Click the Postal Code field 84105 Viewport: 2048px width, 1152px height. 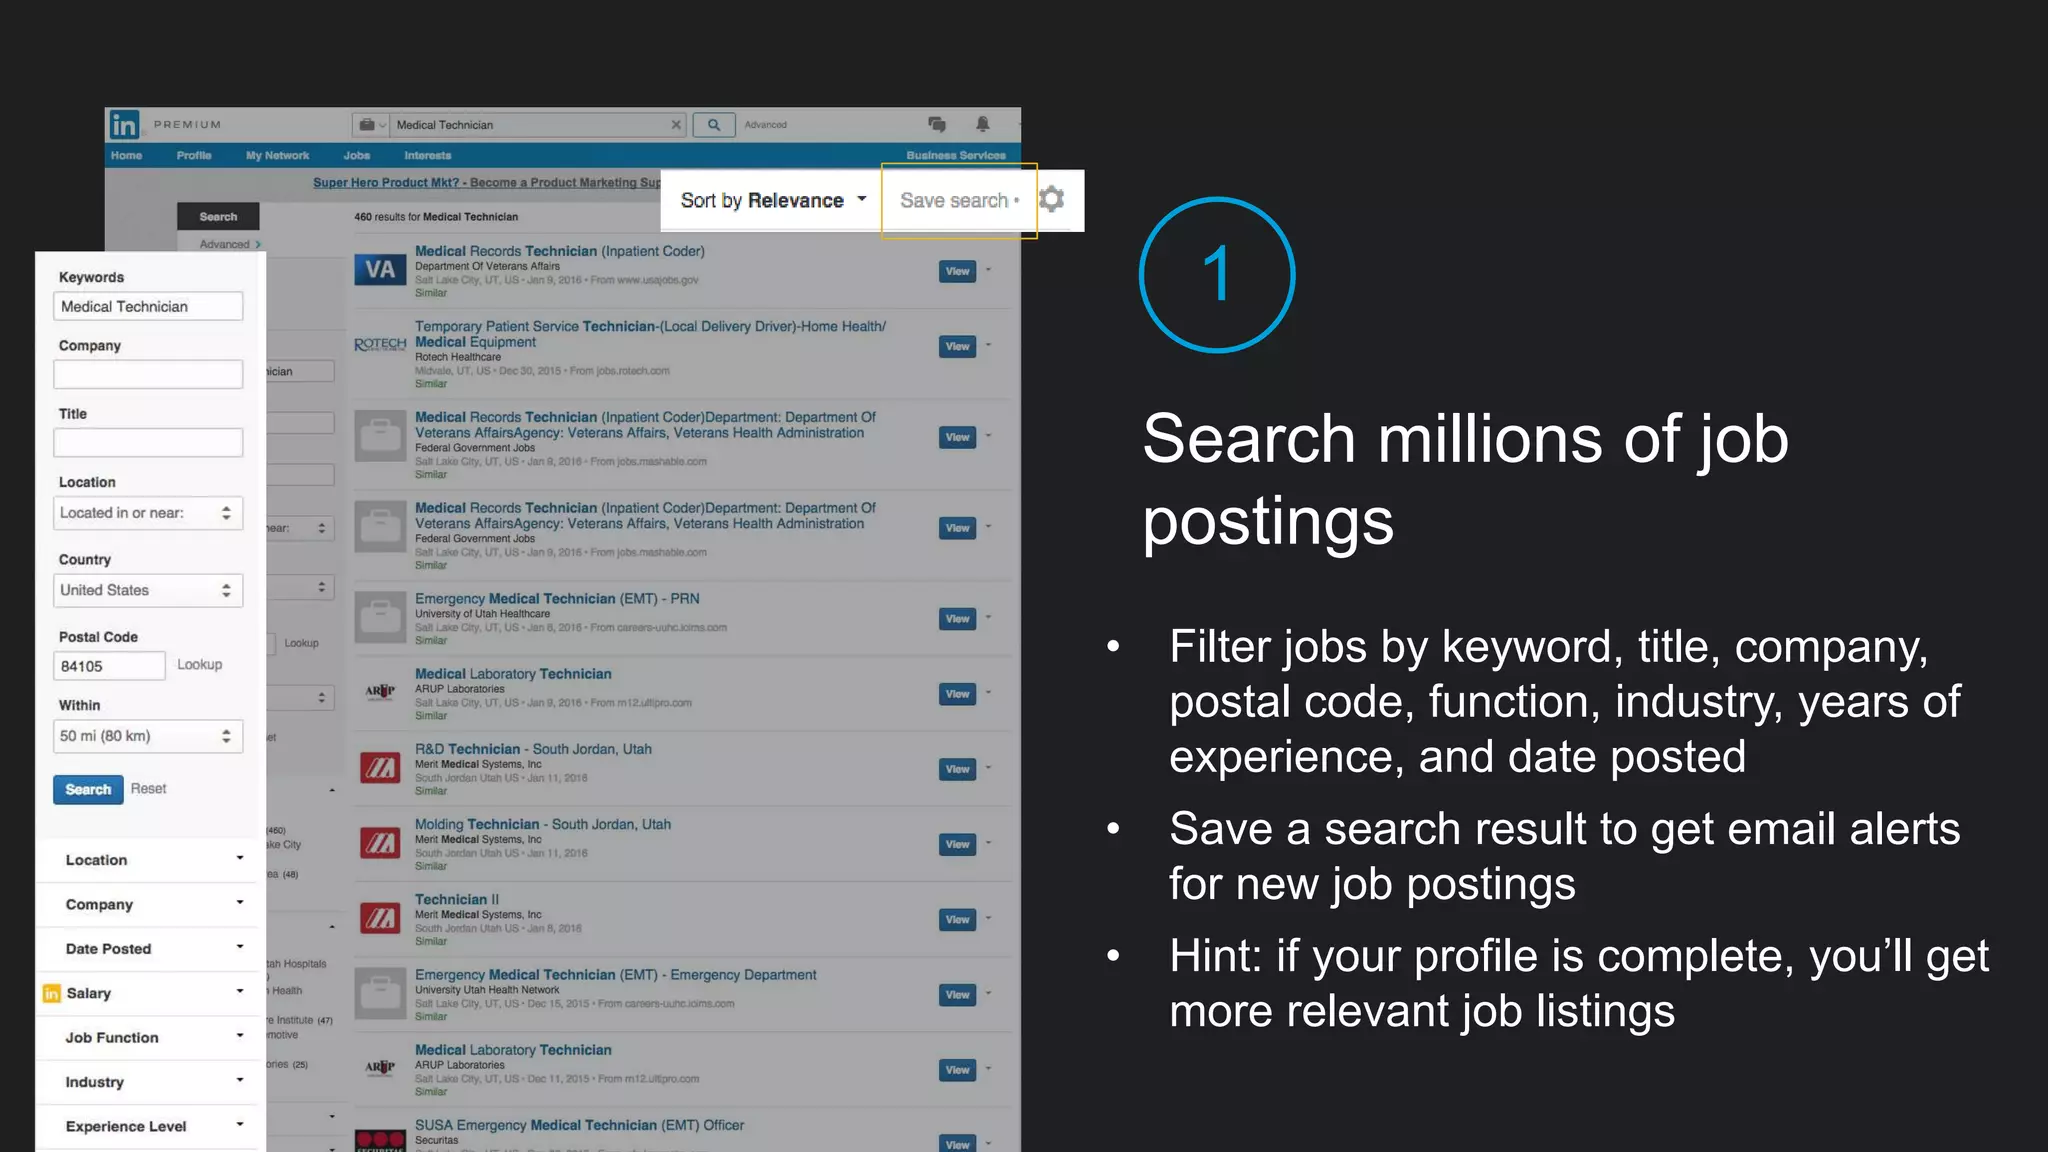coord(109,666)
